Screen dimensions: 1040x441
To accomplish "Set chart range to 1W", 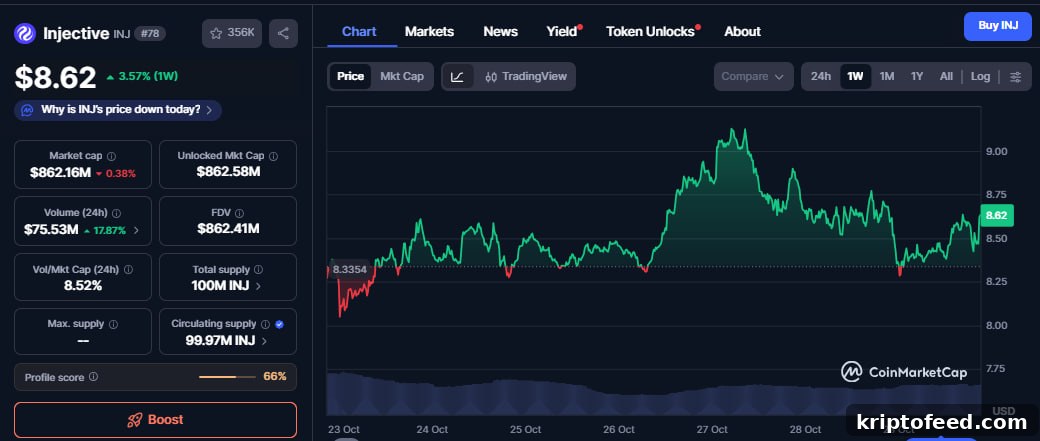I will coord(856,76).
